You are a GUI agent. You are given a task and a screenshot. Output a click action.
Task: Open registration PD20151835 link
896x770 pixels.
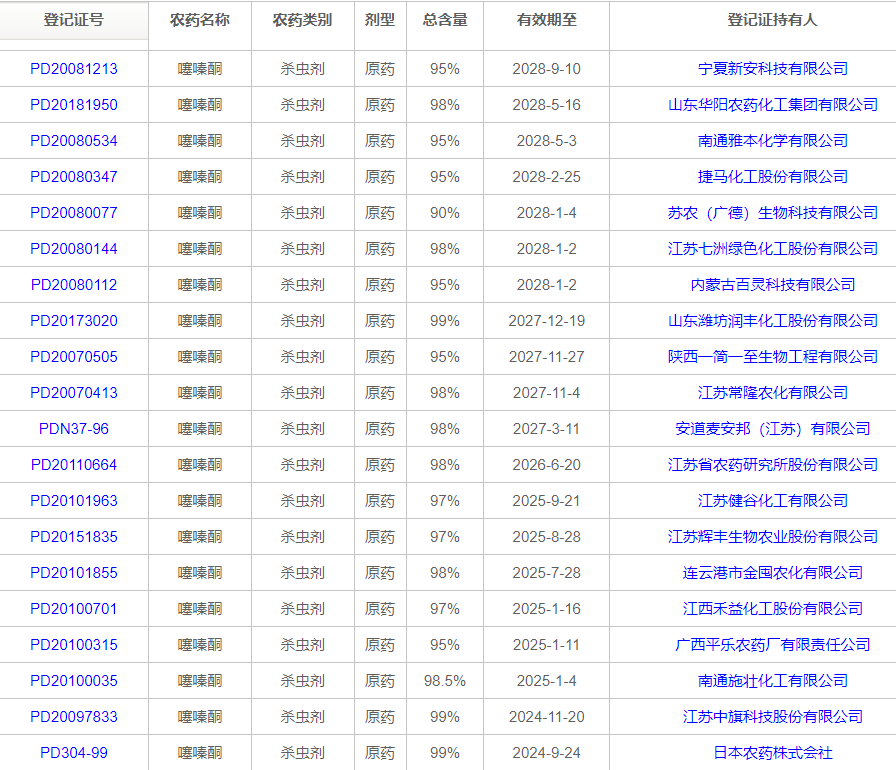click(x=74, y=537)
